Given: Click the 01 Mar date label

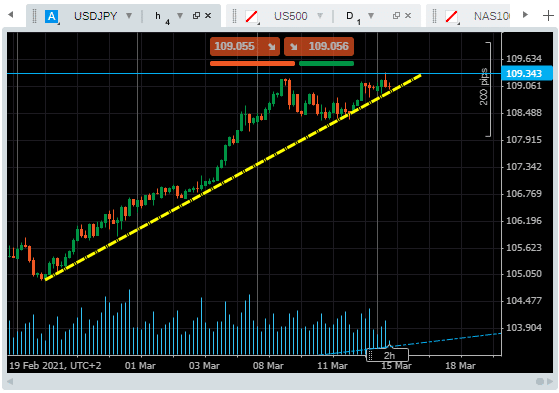Looking at the screenshot, I should (x=140, y=366).
